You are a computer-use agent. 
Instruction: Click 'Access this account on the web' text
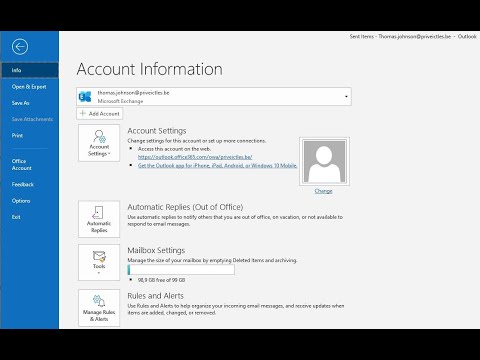(174, 149)
